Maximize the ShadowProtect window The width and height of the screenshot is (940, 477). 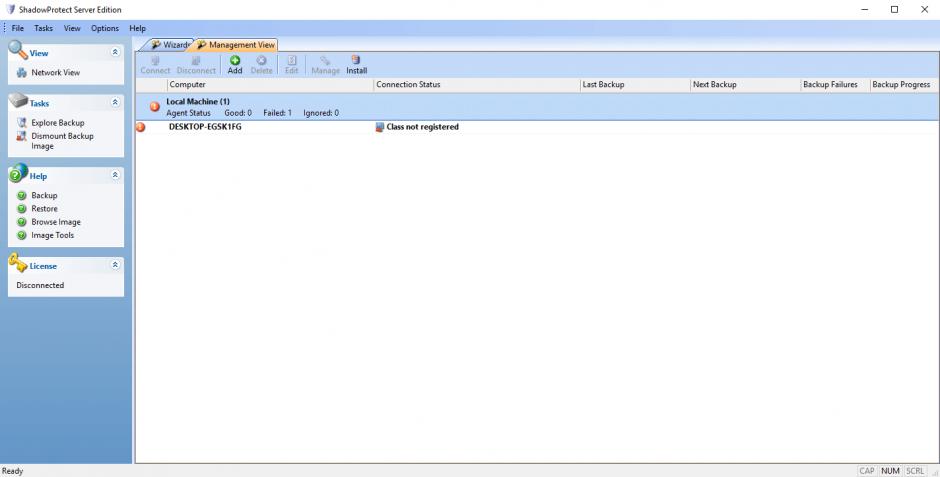click(894, 10)
